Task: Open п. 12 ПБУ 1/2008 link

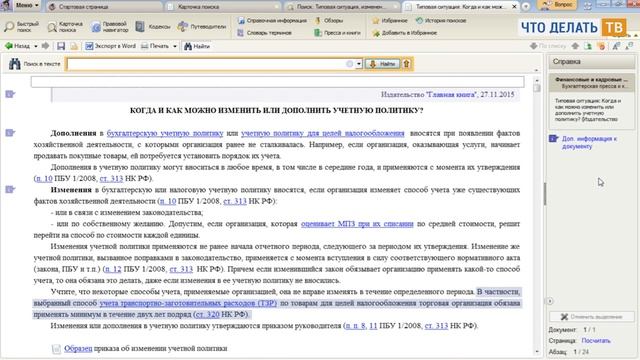Action: [x=113, y=269]
